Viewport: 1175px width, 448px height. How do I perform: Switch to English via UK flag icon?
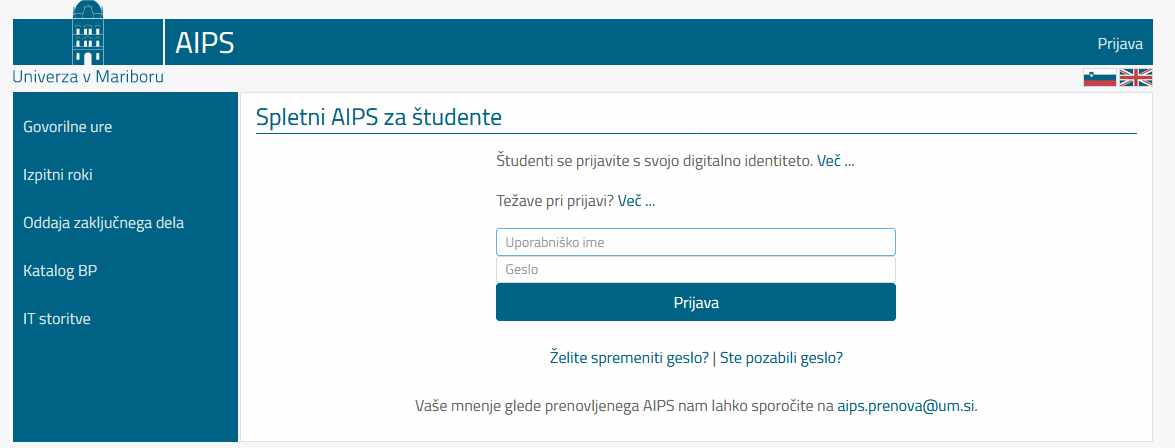(1135, 78)
